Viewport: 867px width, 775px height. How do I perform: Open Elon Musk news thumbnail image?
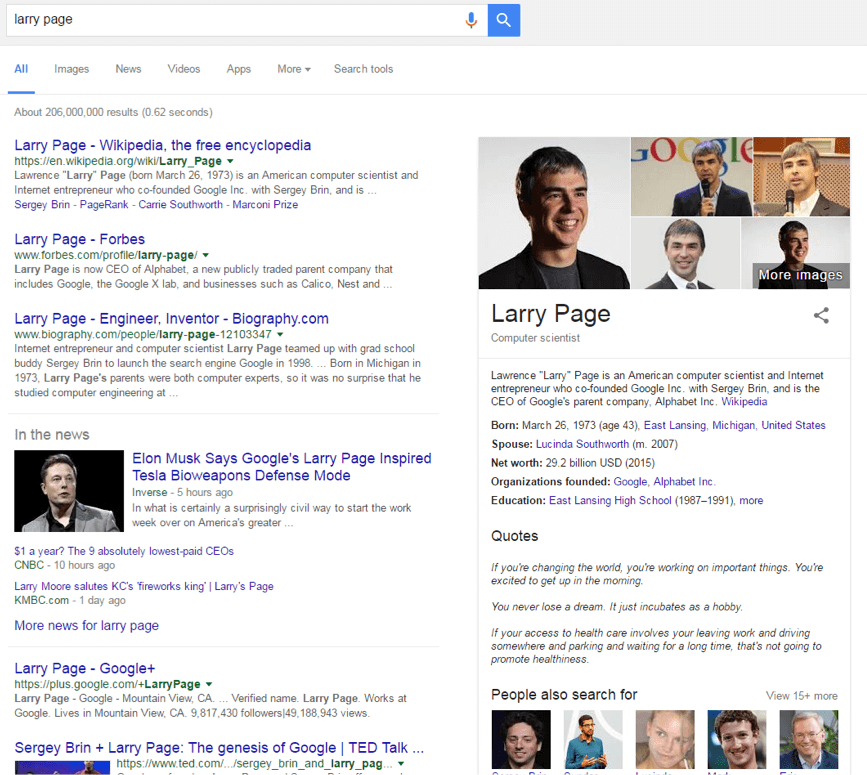point(69,491)
